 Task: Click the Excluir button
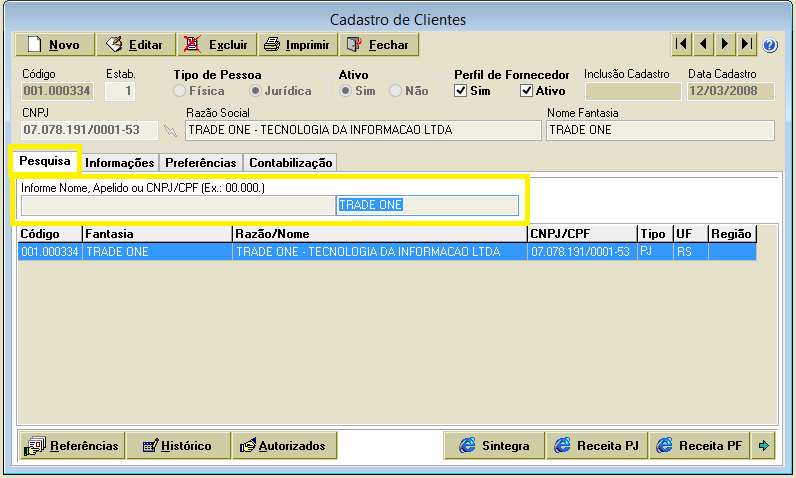tap(217, 45)
